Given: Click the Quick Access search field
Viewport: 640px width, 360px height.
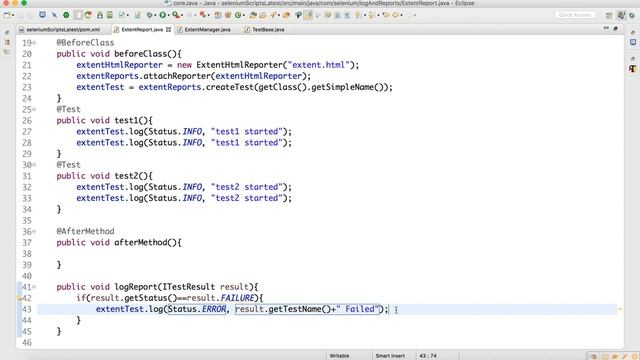Looking at the screenshot, I should [x=575, y=15].
